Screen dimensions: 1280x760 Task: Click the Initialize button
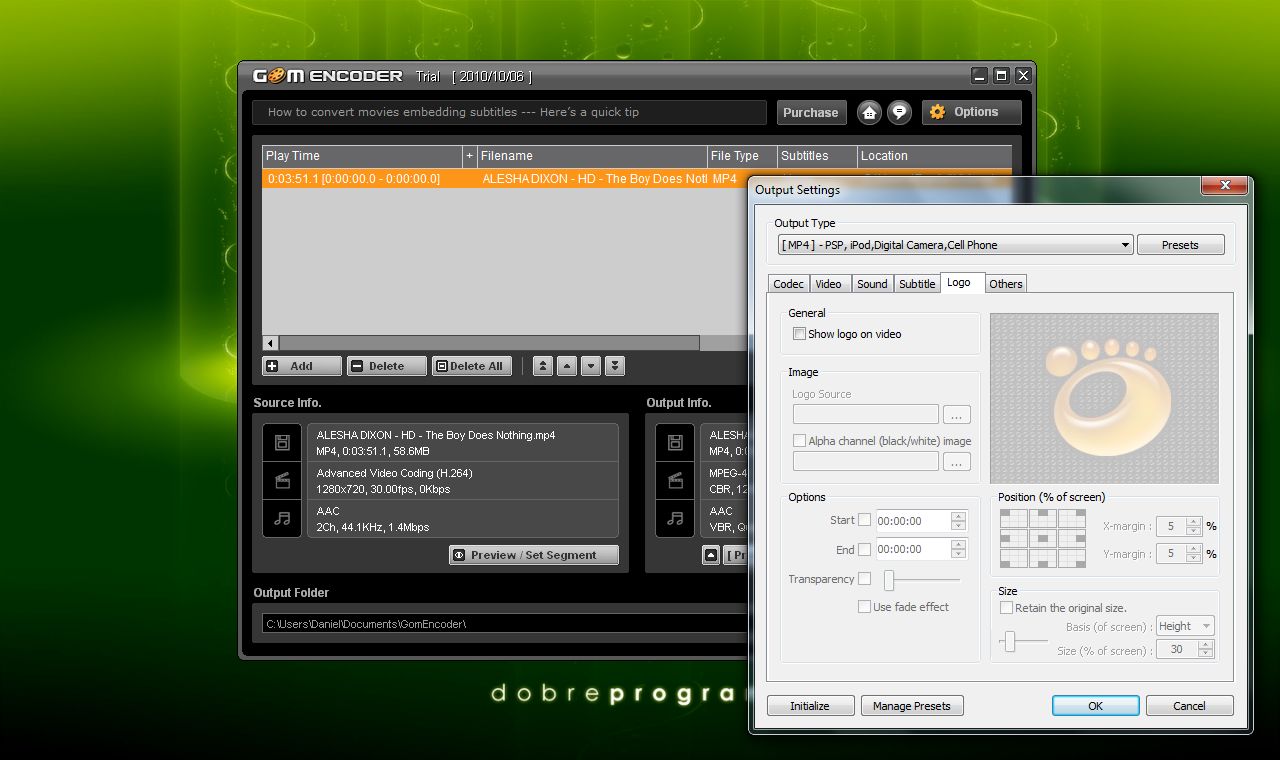tap(810, 706)
